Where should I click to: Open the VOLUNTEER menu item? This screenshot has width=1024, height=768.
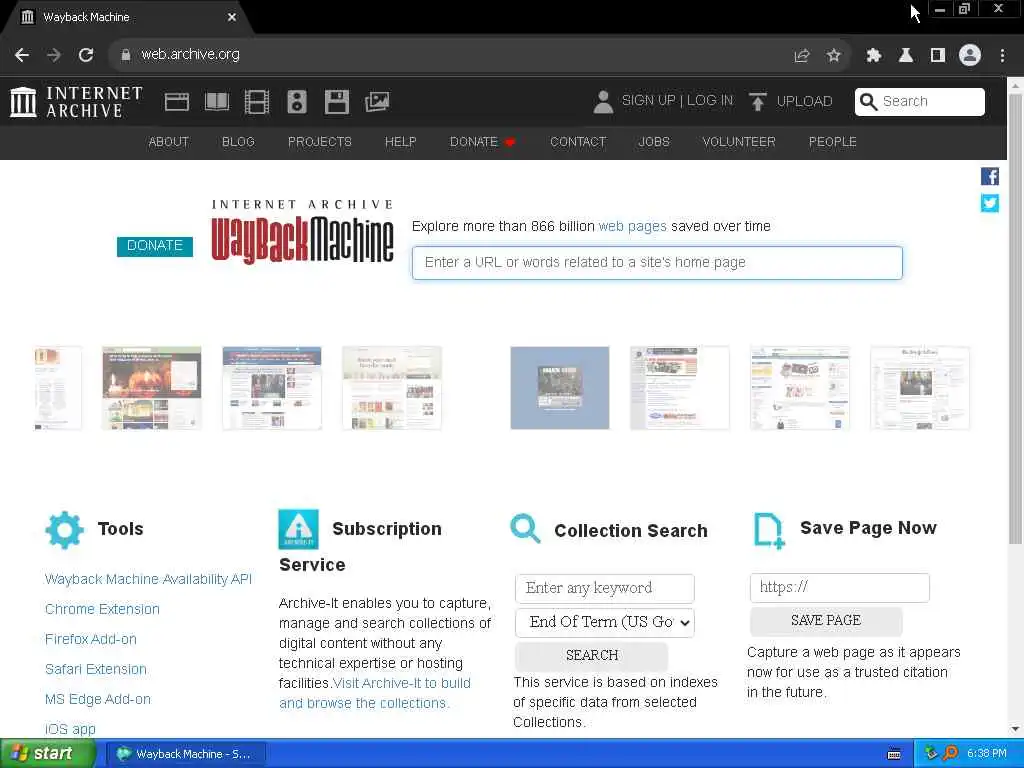coord(739,142)
